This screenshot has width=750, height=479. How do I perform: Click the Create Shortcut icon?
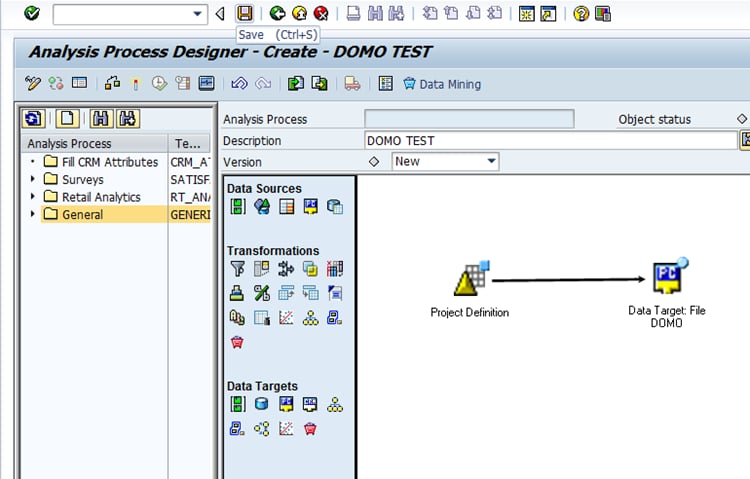(x=548, y=14)
